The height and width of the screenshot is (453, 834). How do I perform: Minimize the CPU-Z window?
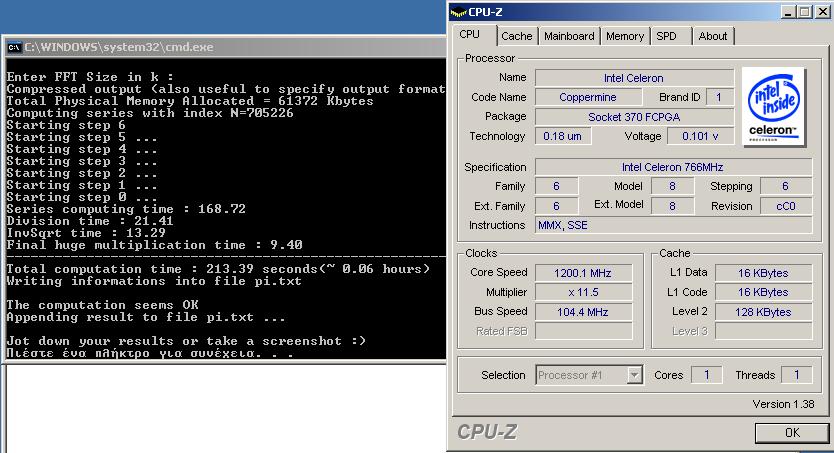pyautogui.click(x=788, y=12)
